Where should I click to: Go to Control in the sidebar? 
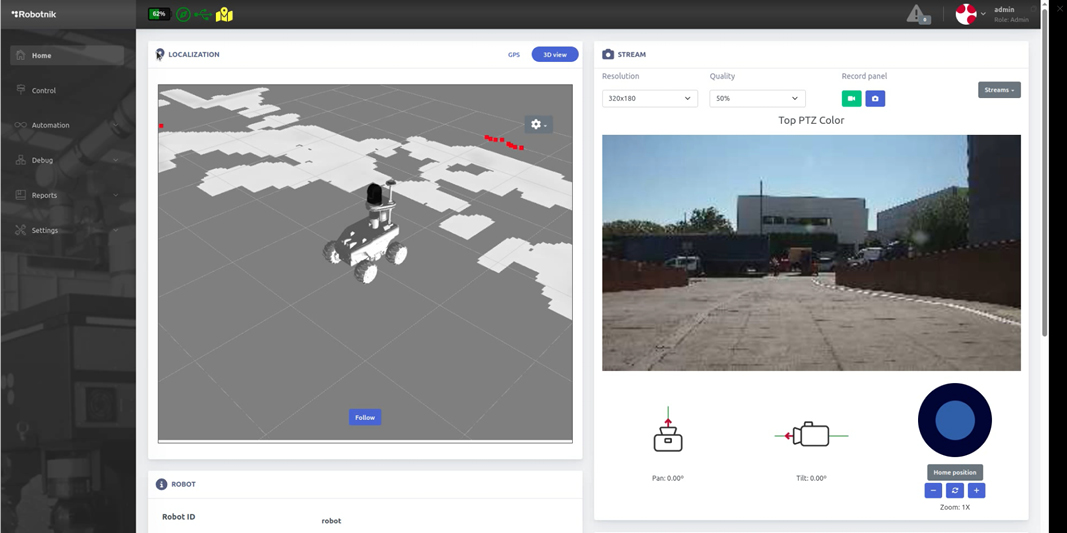44,90
